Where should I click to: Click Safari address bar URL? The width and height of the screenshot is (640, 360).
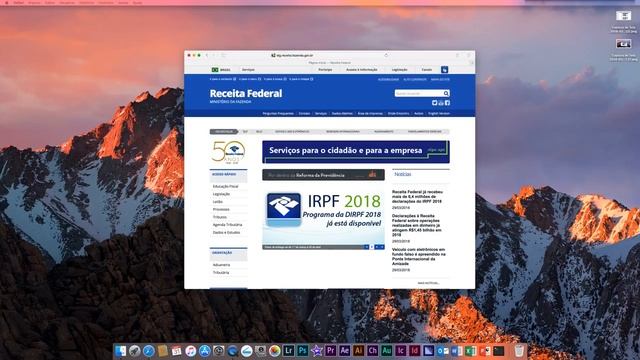coord(295,56)
